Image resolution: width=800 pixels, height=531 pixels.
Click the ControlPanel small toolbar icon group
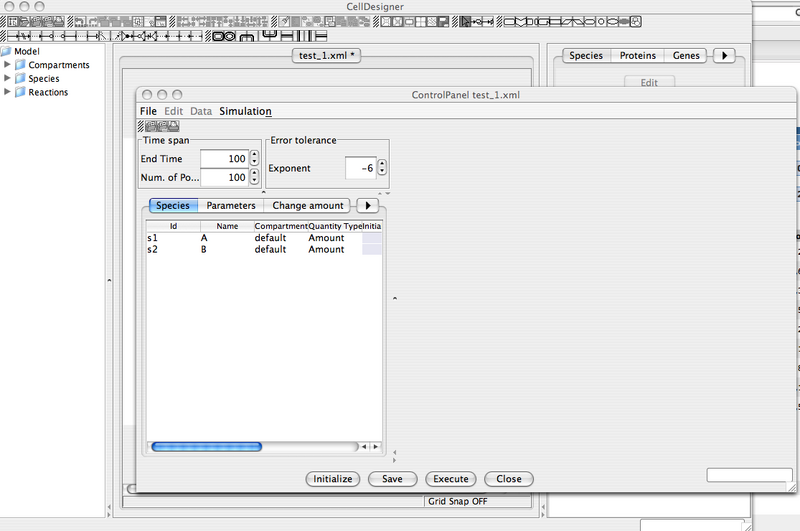coord(162,125)
